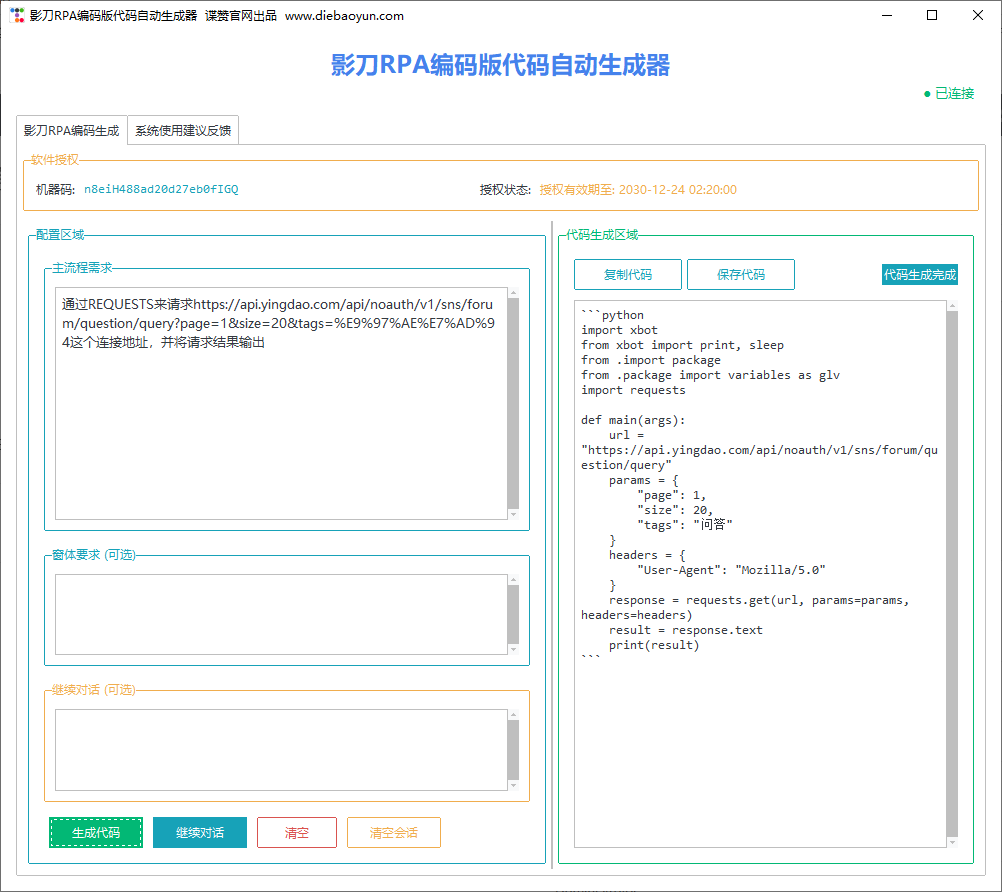Minimize the application window
1002x892 pixels.
(886, 15)
